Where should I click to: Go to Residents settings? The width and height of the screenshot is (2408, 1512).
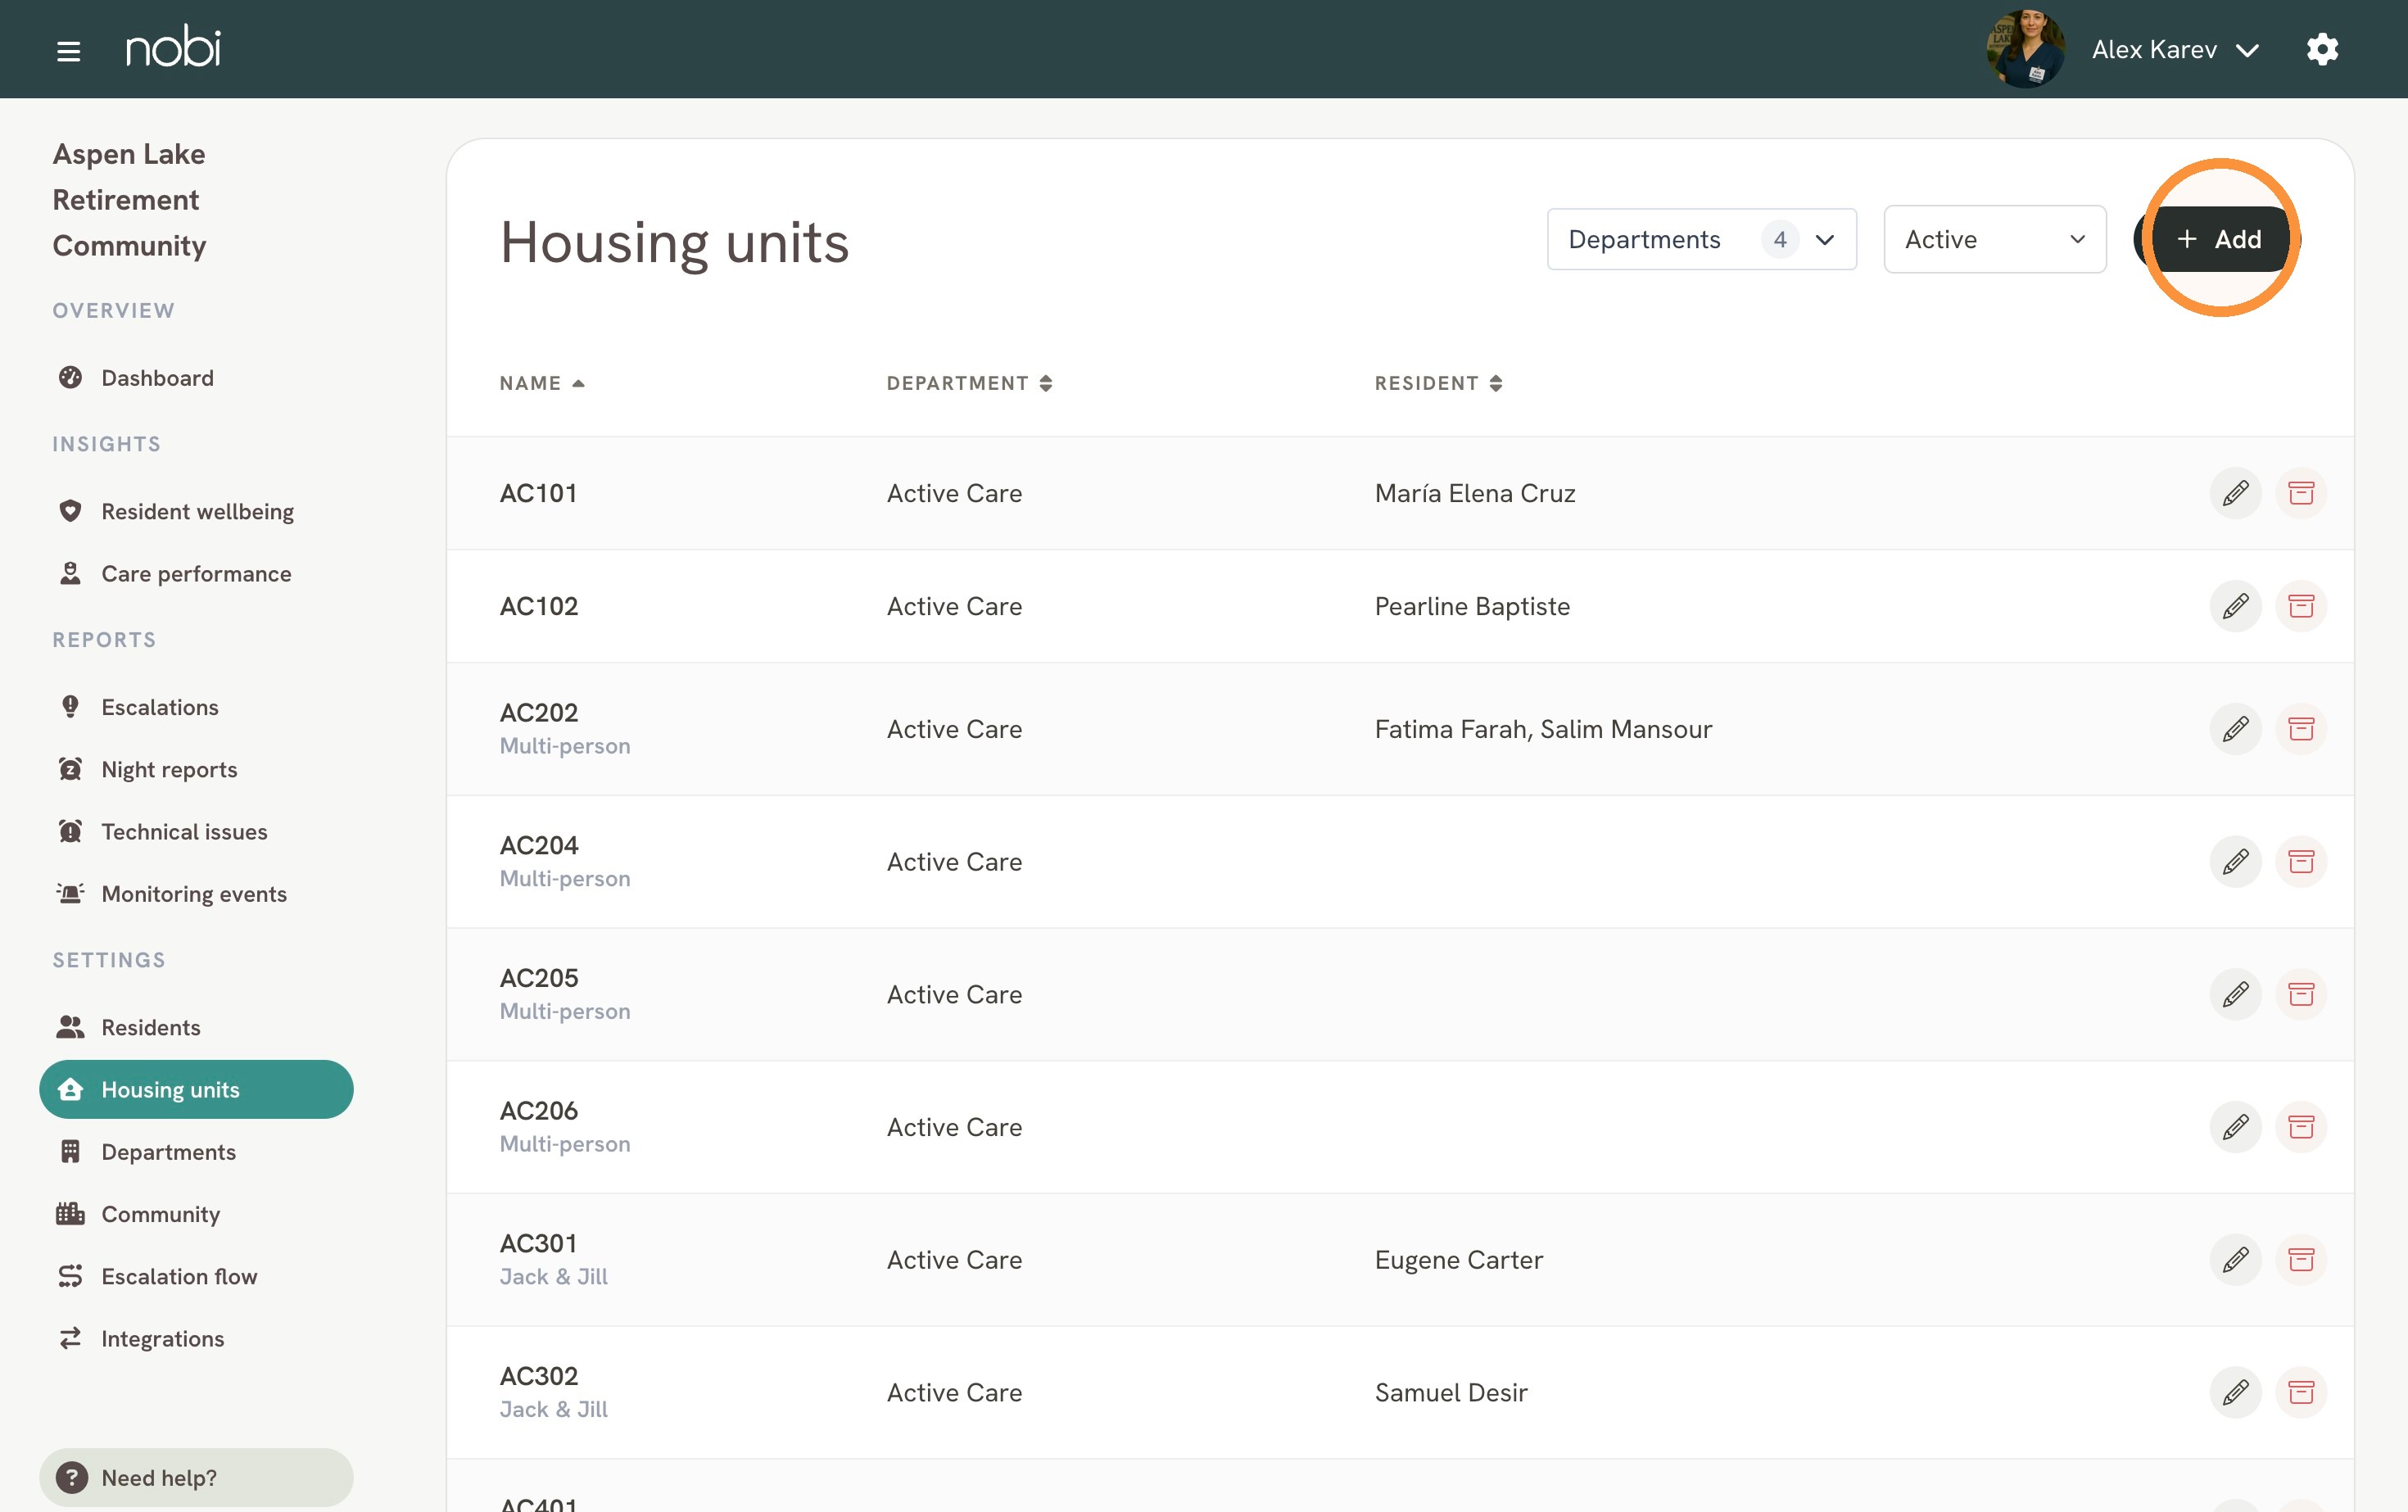coord(196,1027)
